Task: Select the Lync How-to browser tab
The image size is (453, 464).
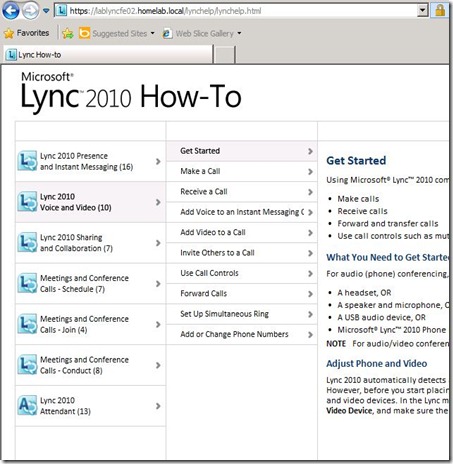Action: point(108,55)
